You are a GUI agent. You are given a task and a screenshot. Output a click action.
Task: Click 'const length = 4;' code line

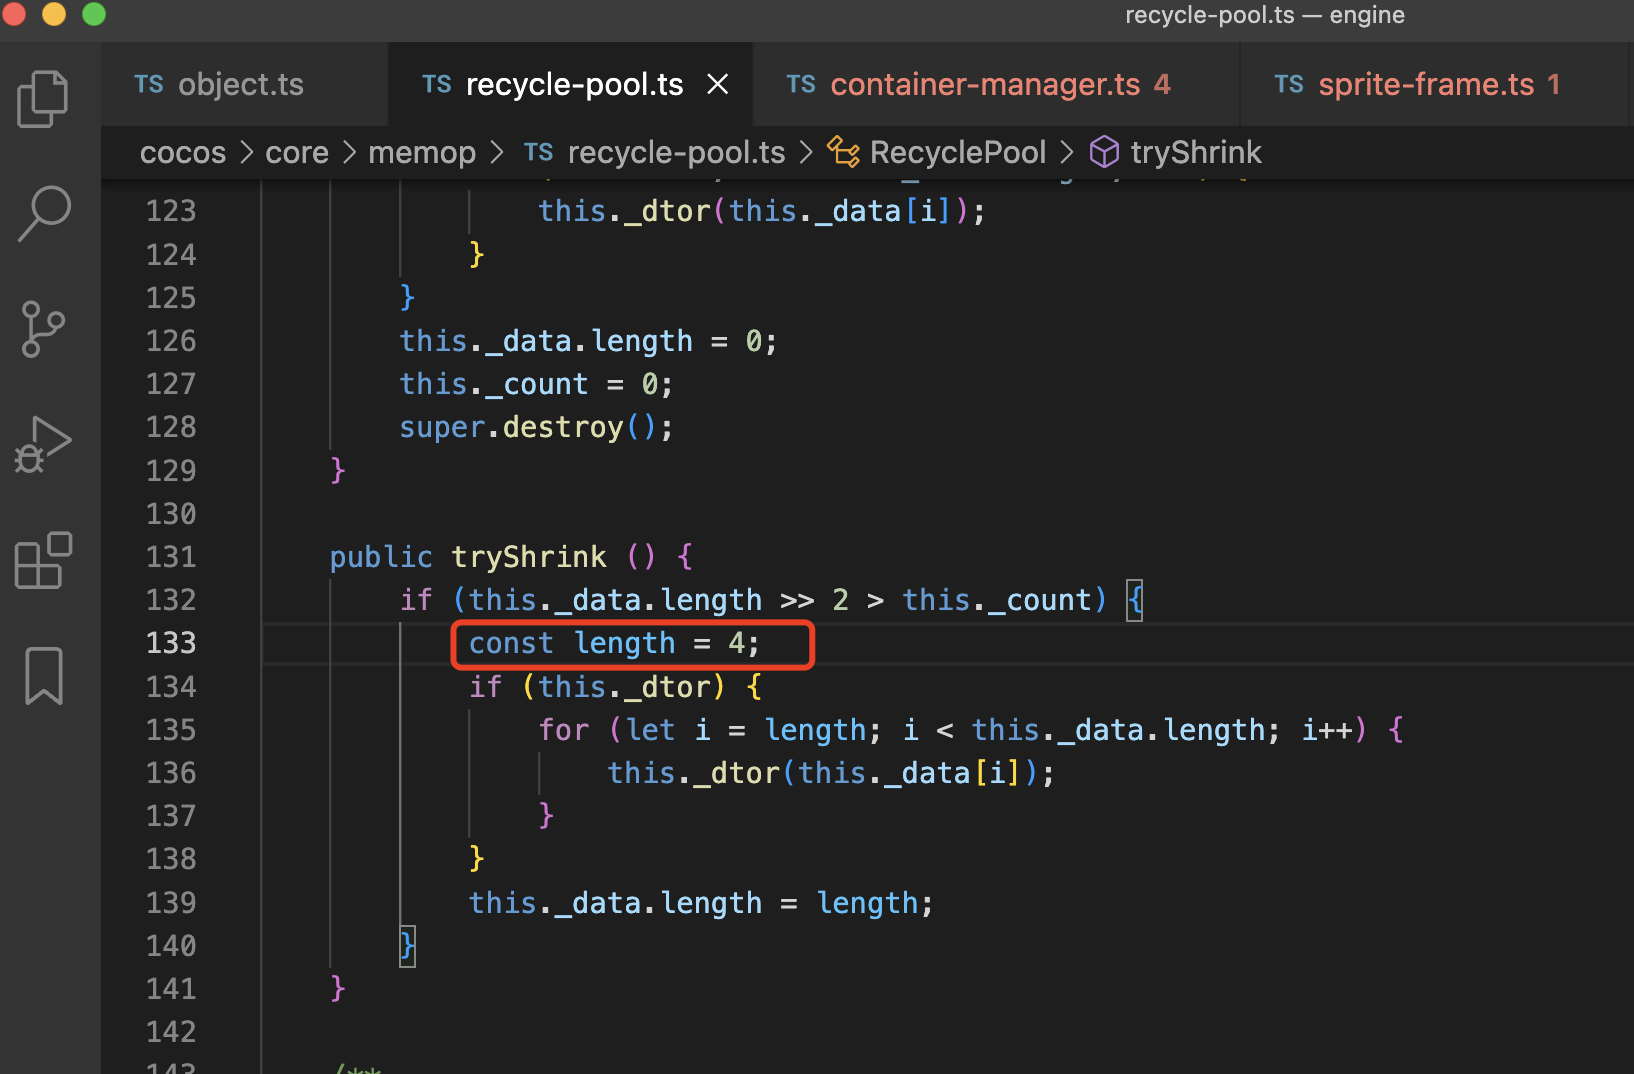(614, 643)
